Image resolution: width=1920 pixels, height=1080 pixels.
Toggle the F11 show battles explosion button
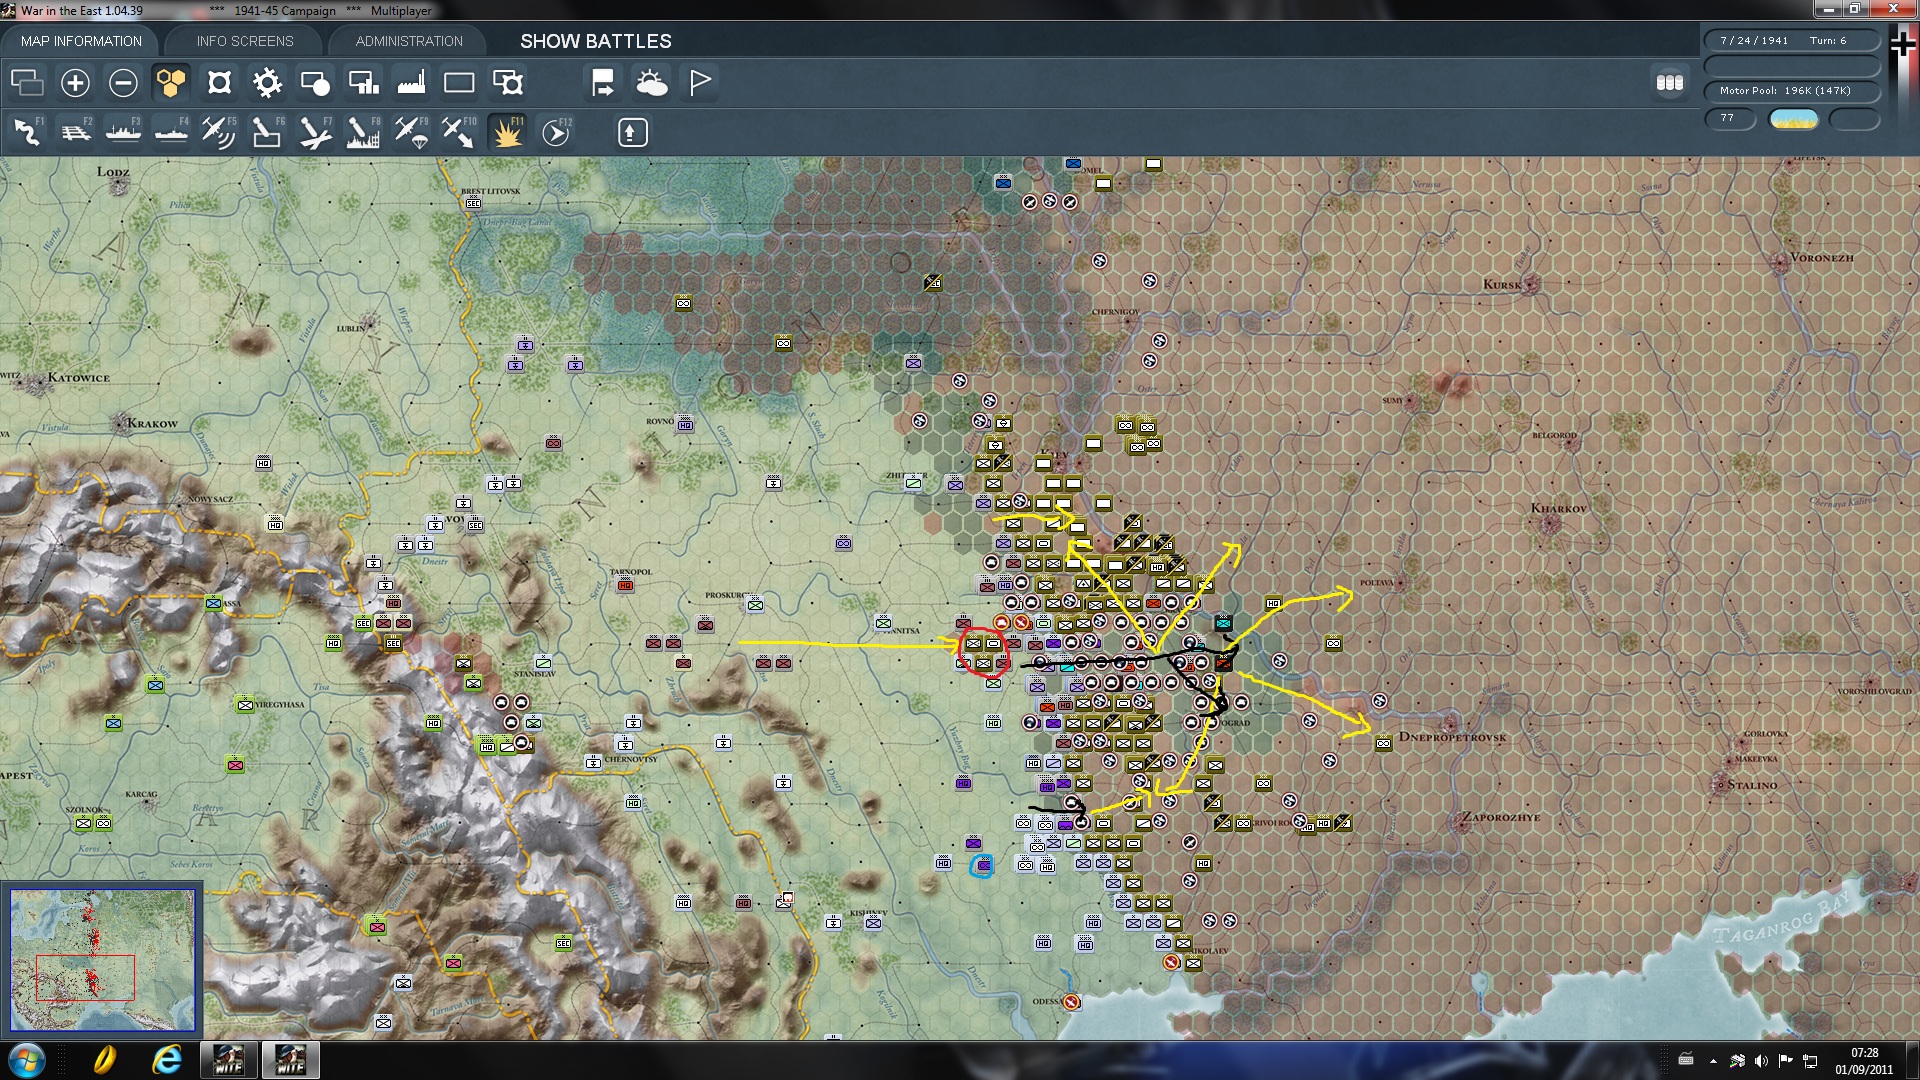[x=507, y=132]
